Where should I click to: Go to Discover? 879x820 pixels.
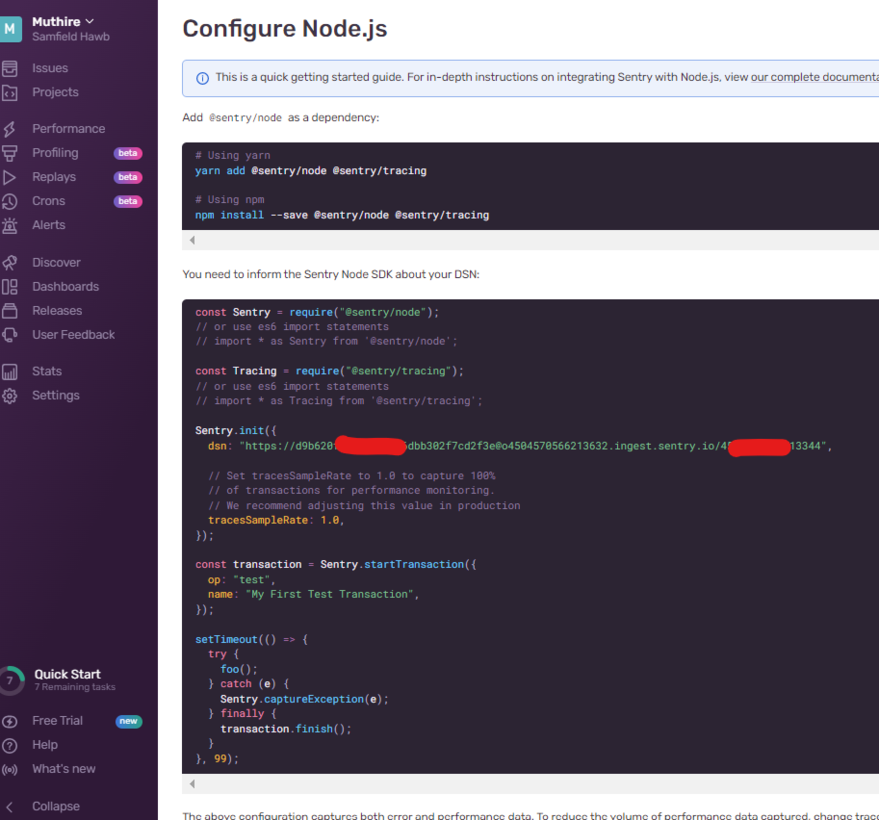[x=56, y=263]
